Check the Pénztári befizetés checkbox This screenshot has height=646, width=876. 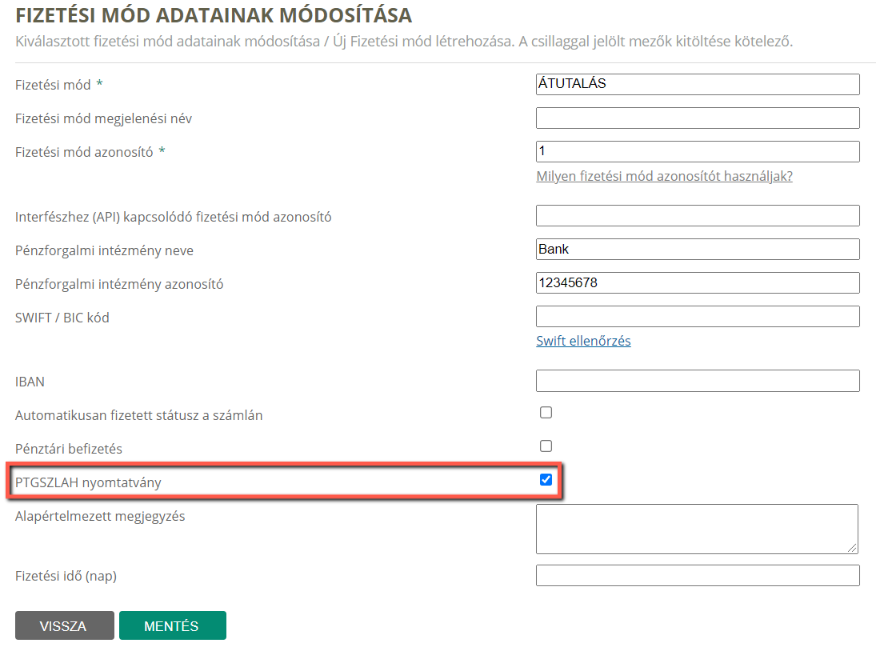(x=546, y=446)
